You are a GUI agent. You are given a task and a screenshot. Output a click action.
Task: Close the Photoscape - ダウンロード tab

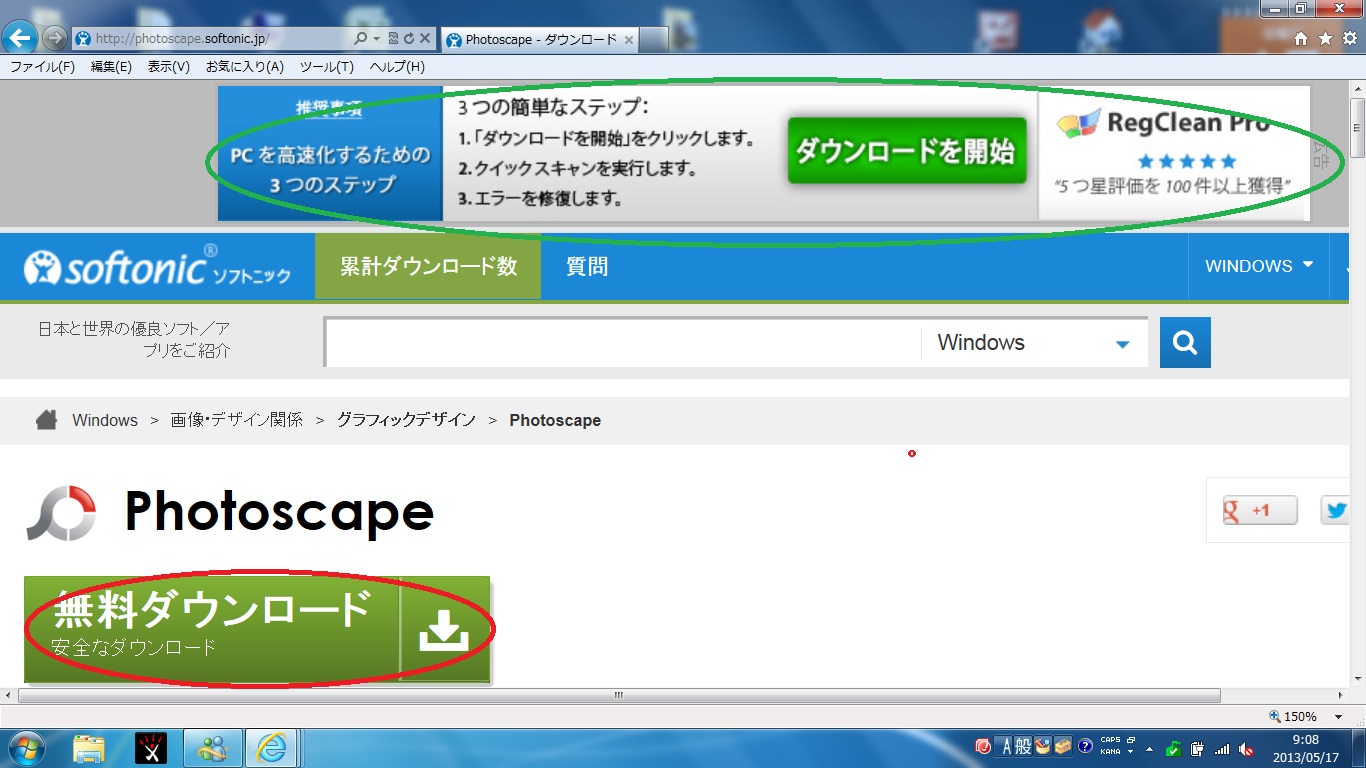[x=628, y=40]
